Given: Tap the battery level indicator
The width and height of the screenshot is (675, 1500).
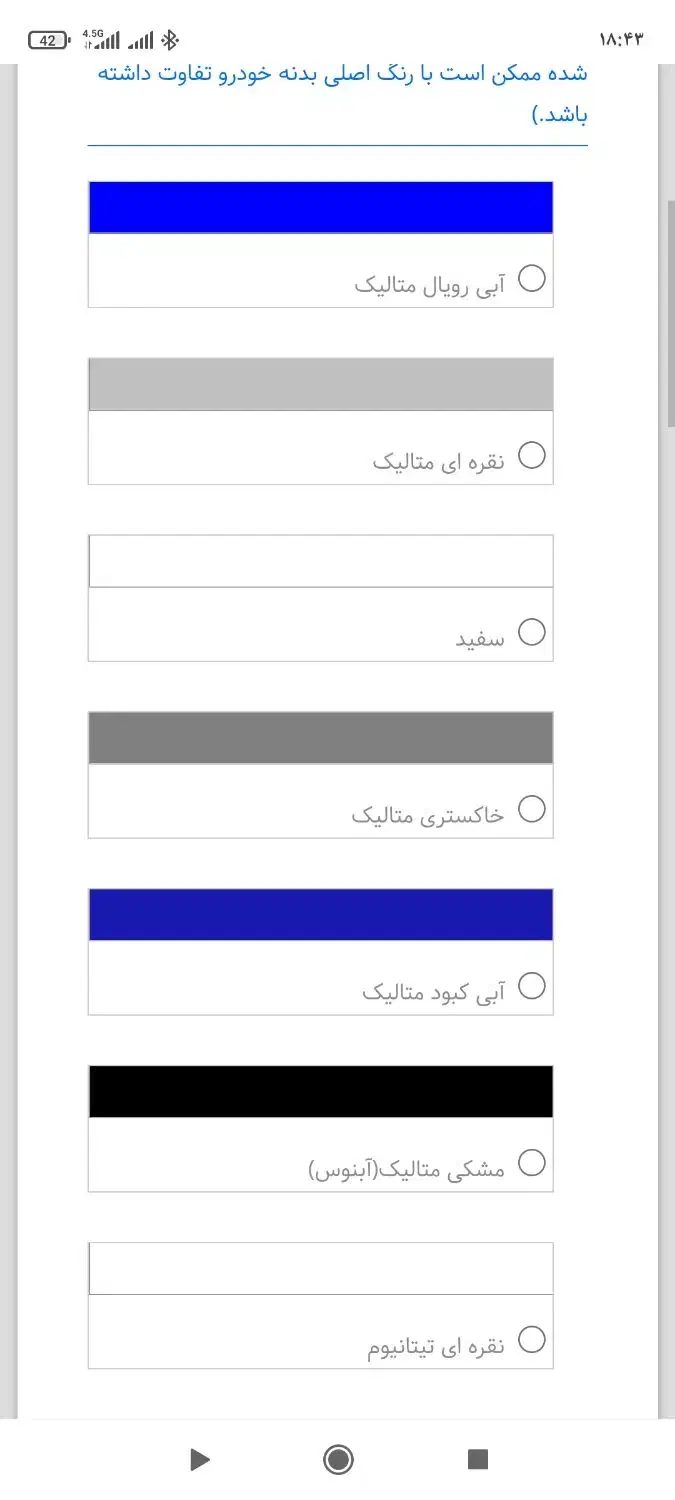Looking at the screenshot, I should coord(48,41).
